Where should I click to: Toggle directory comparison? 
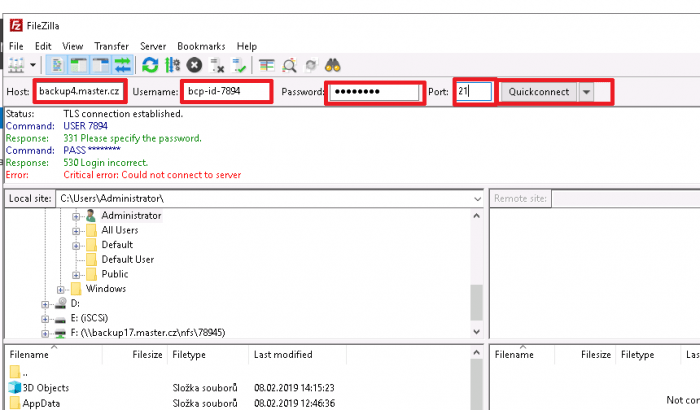289,66
